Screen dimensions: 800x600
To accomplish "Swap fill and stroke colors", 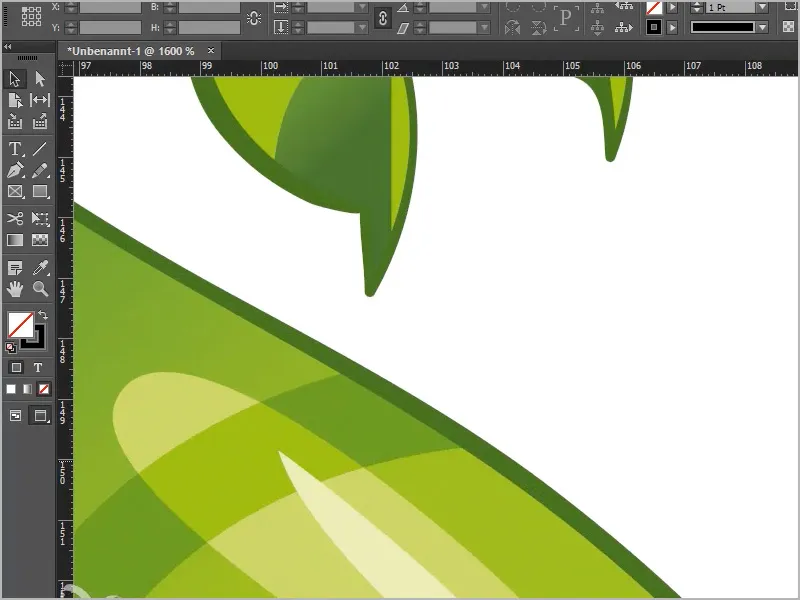I will tap(43, 315).
